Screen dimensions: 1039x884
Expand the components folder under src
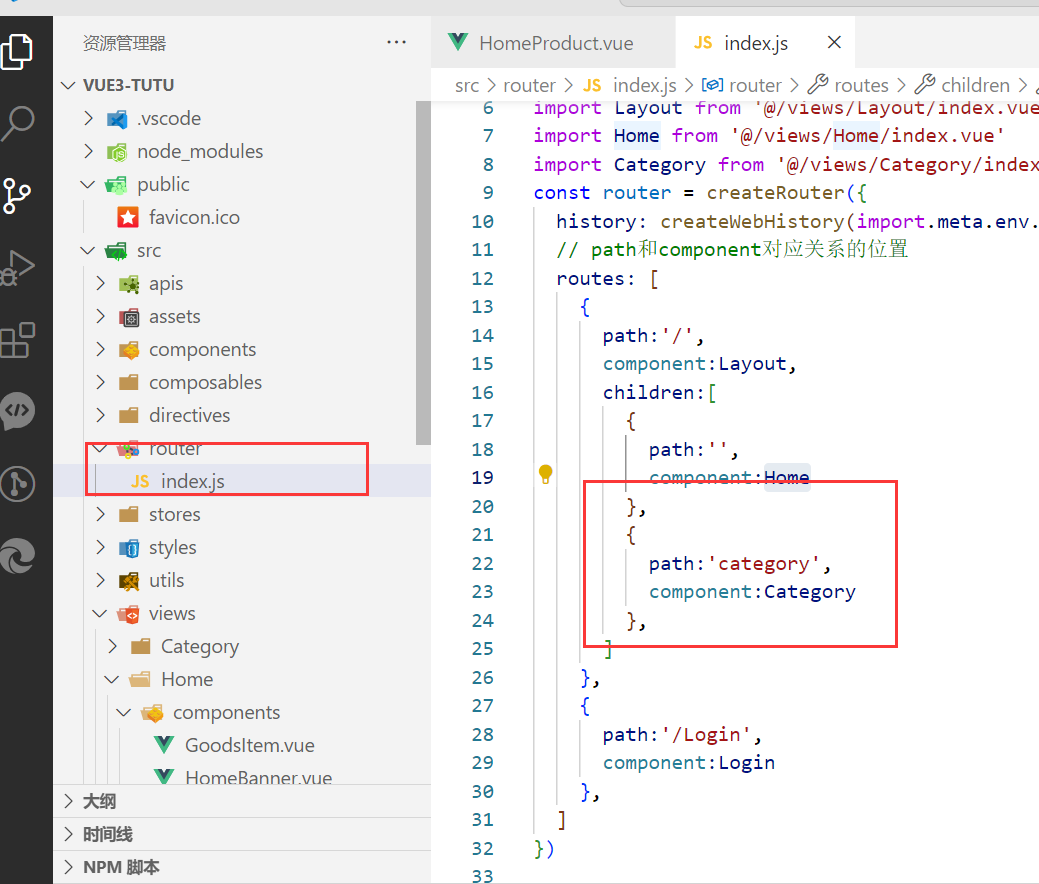click(x=99, y=349)
